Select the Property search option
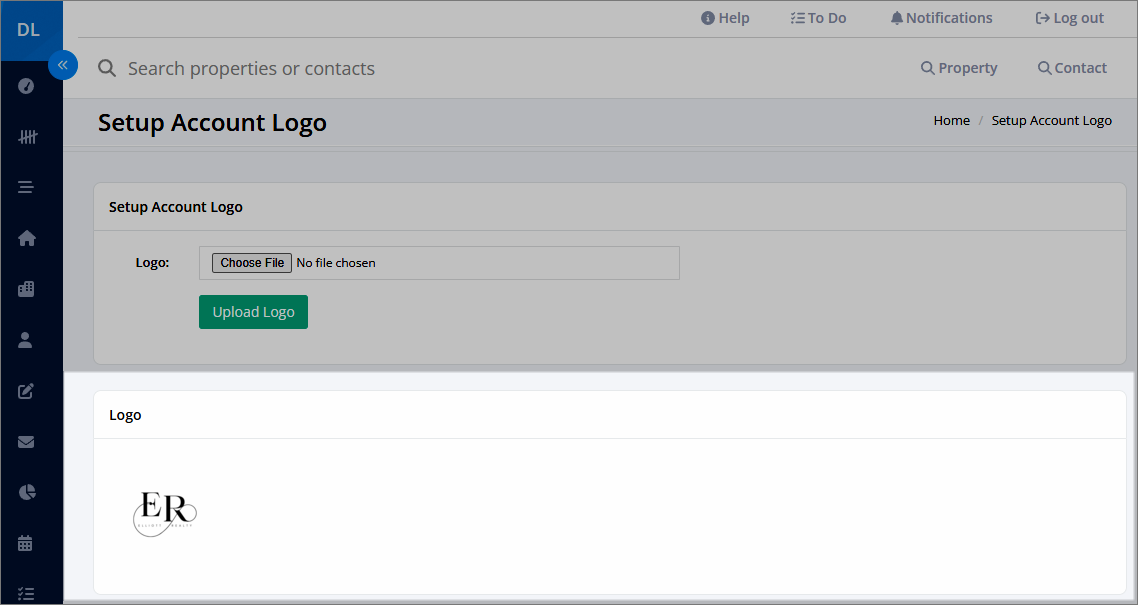The height and width of the screenshot is (605, 1138). [x=959, y=68]
